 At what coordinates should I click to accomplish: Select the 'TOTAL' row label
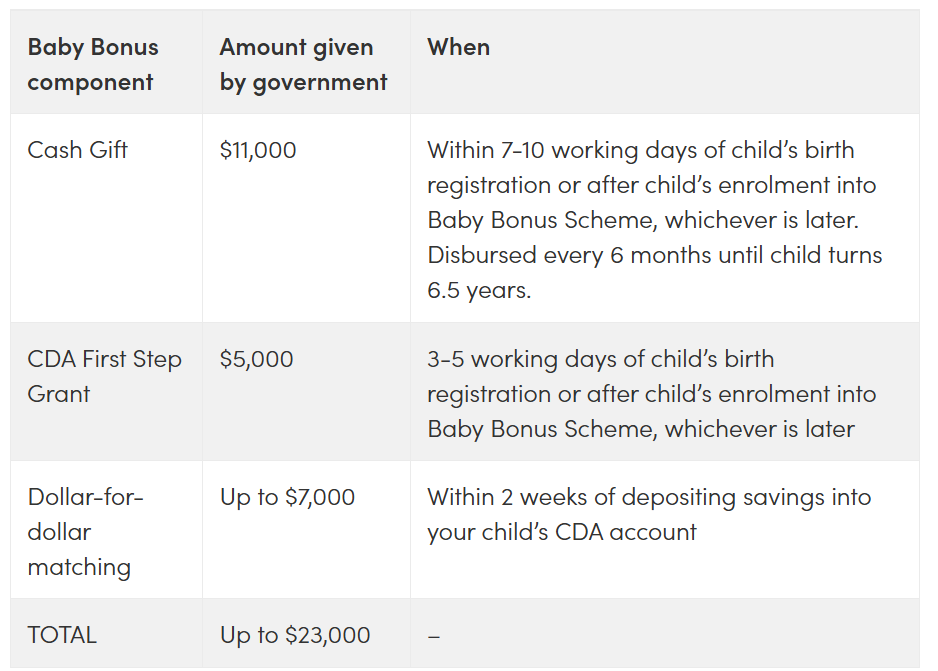pyautogui.click(x=62, y=635)
